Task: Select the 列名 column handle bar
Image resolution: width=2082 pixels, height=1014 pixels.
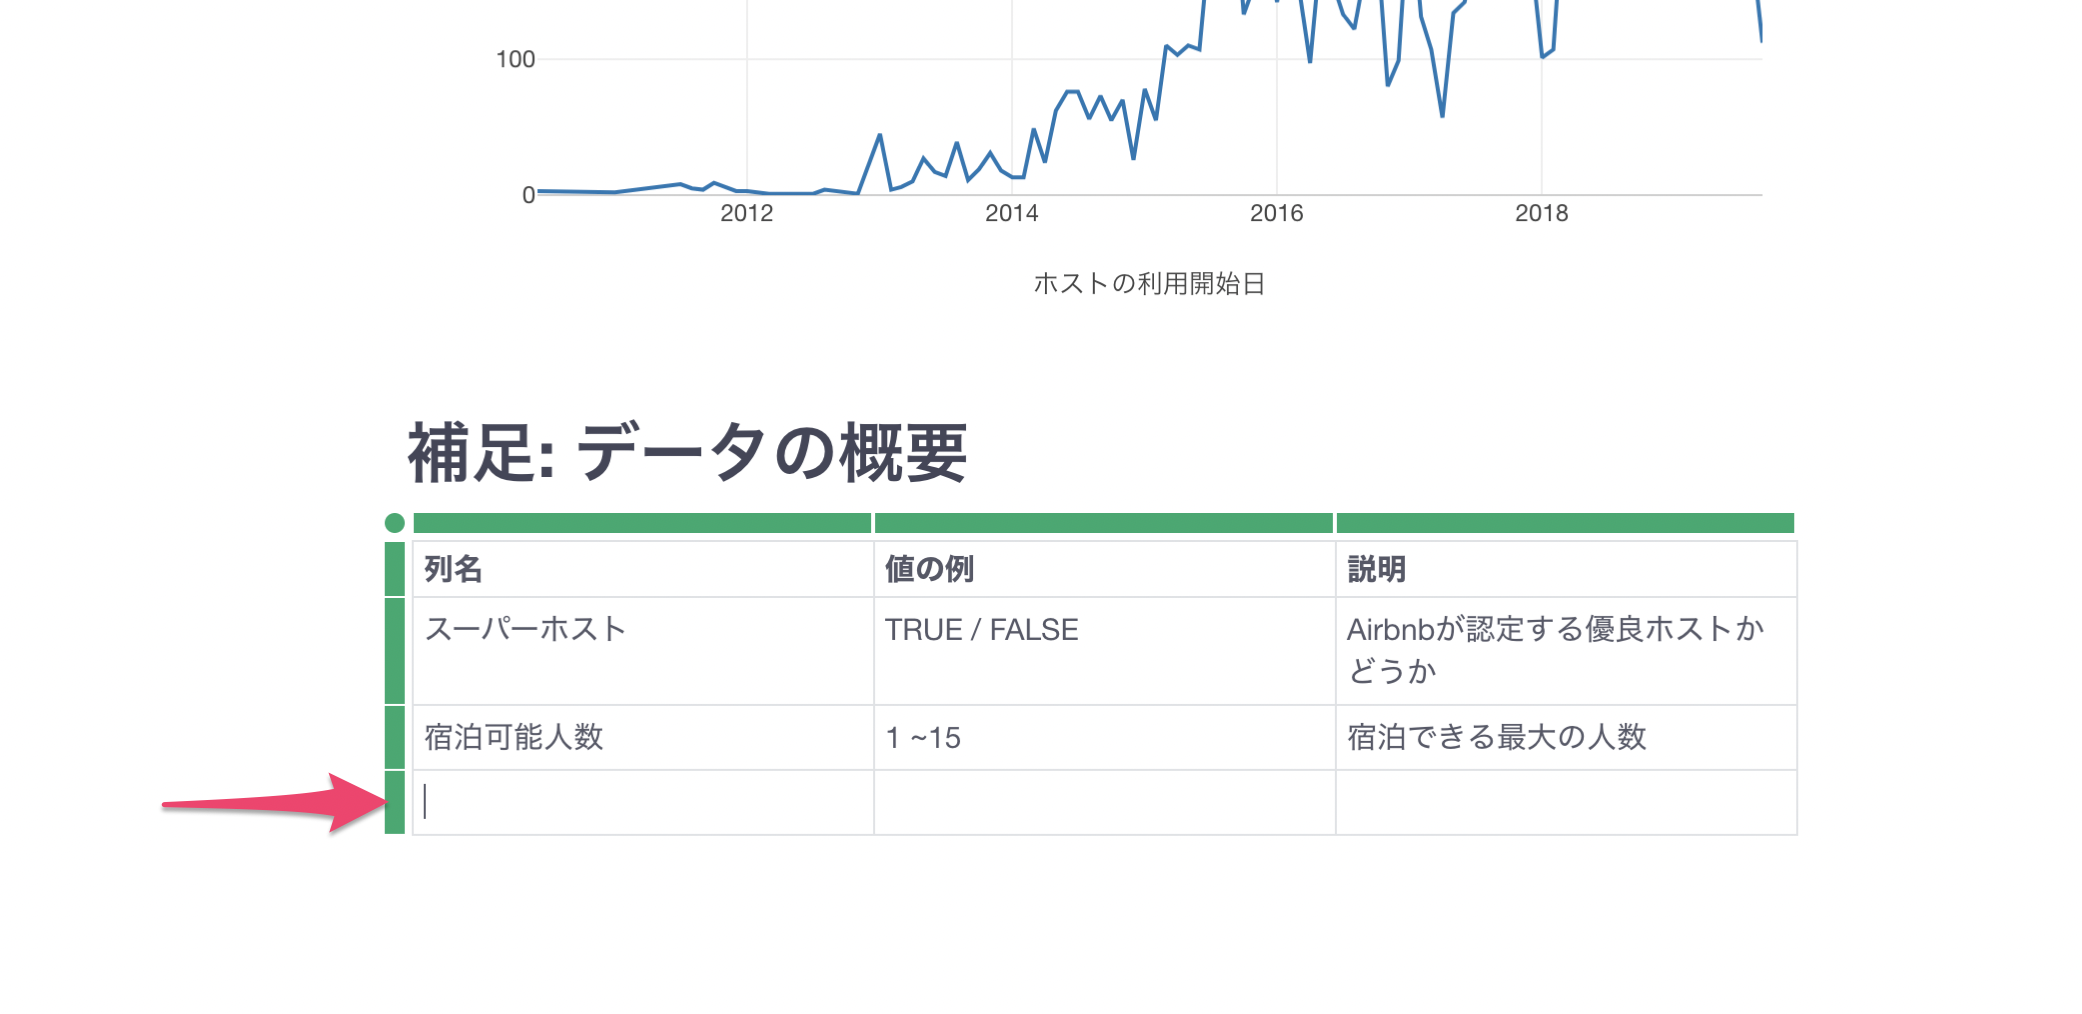Action: 642,523
